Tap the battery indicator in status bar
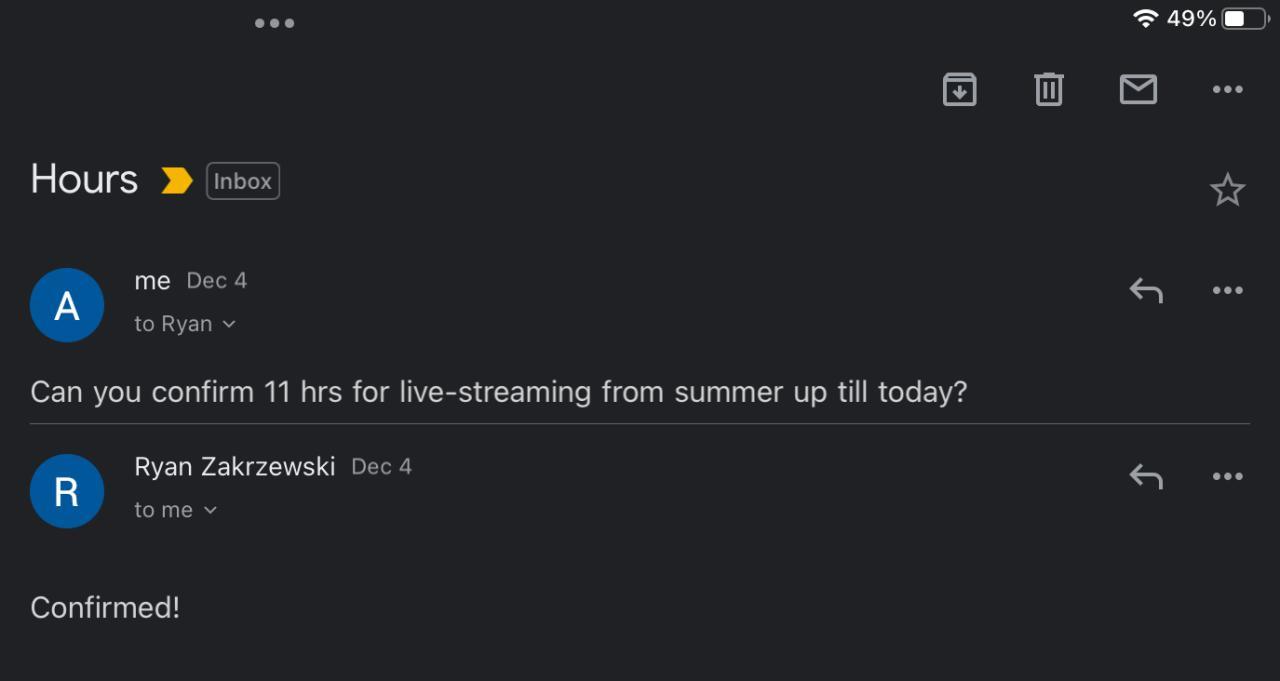This screenshot has width=1280, height=681. point(1246,18)
